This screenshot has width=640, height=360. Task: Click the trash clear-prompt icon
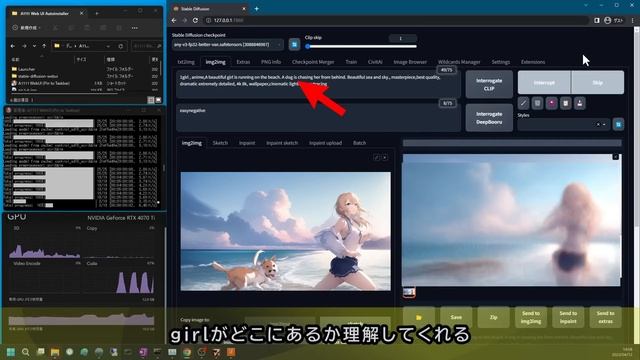pos(538,103)
